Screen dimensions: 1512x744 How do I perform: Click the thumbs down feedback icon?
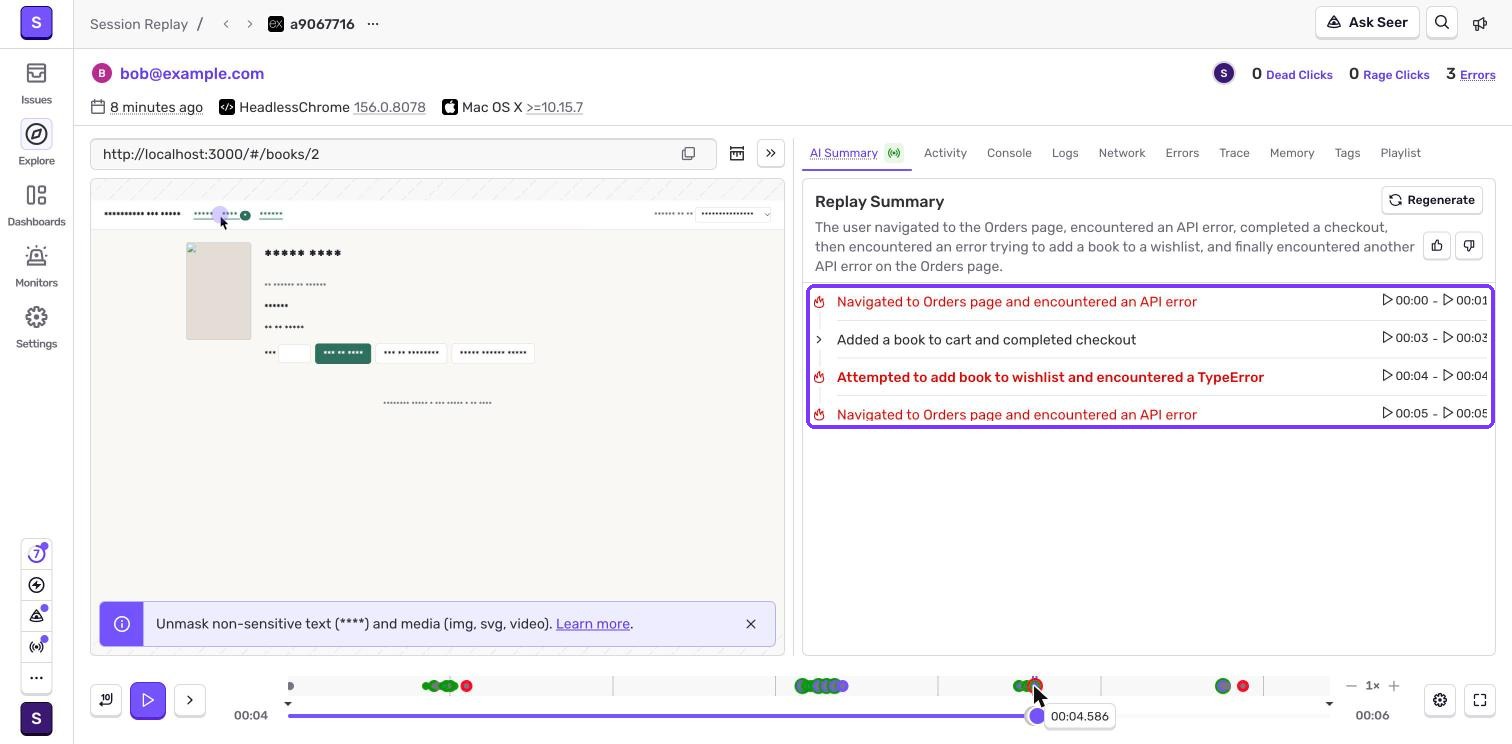(1469, 246)
